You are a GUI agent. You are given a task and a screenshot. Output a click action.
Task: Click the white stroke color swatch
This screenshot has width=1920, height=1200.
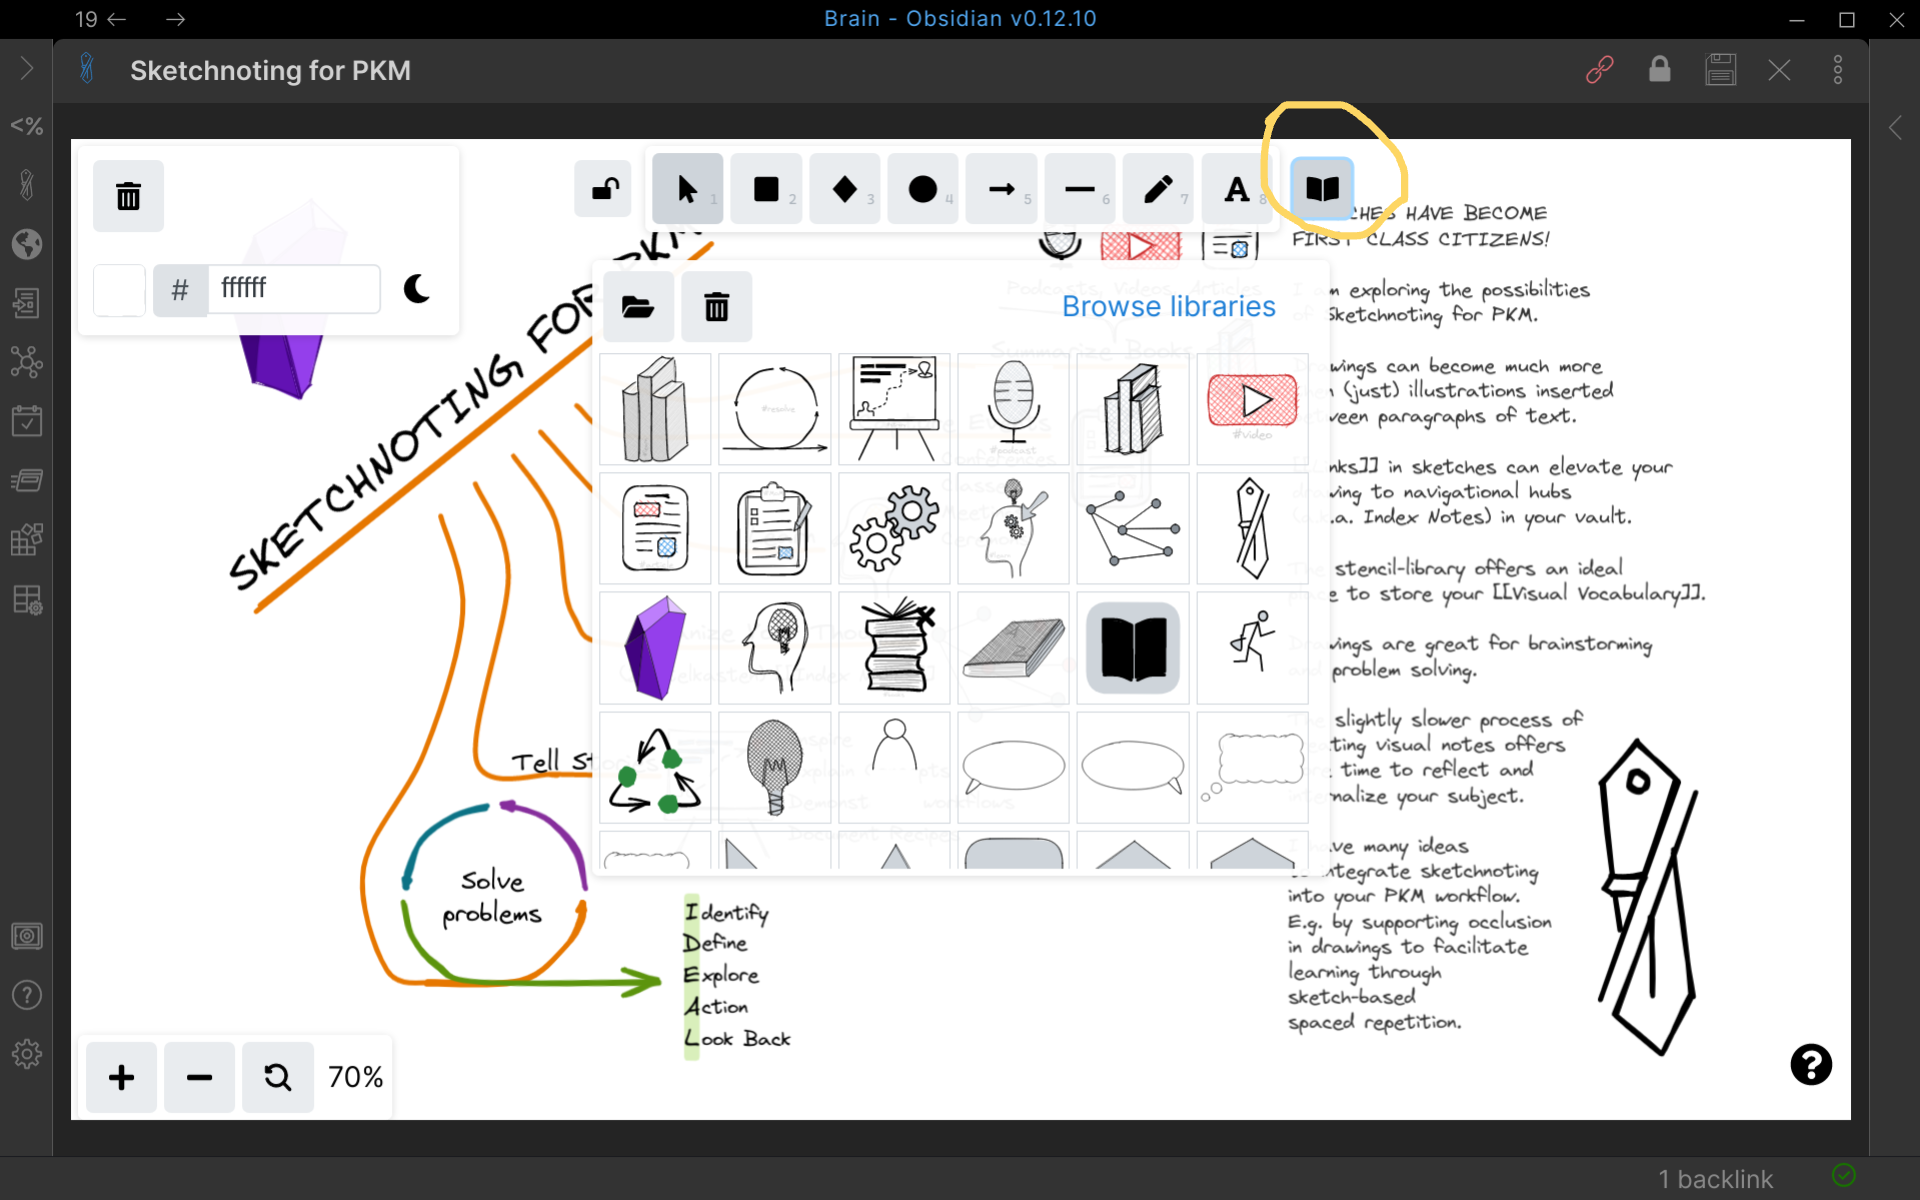[119, 290]
